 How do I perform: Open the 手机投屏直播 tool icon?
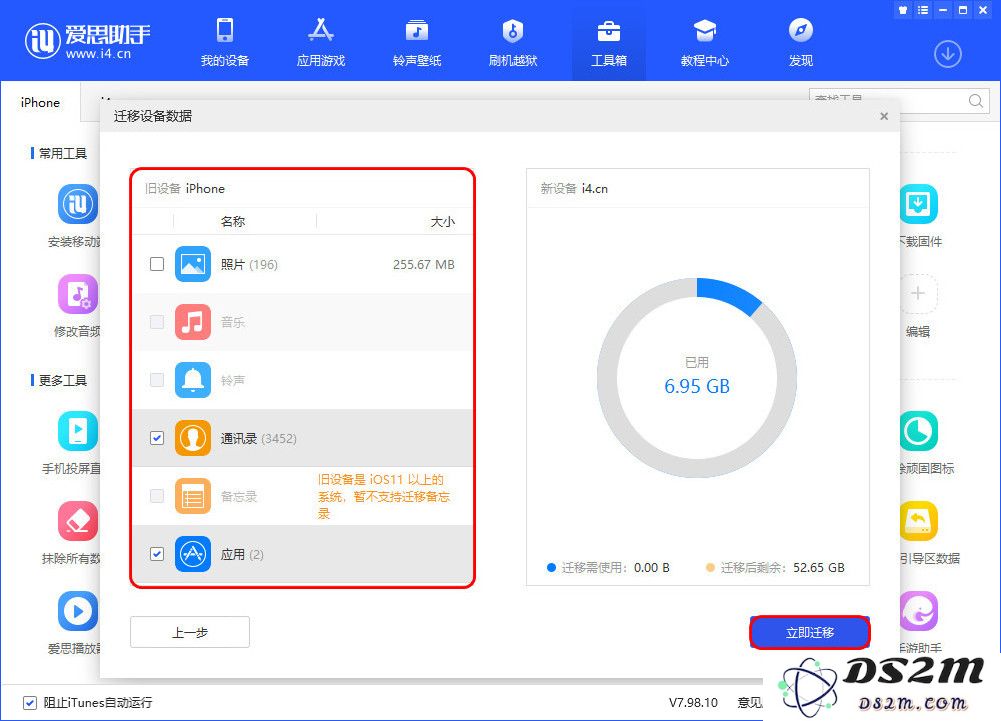[78, 431]
